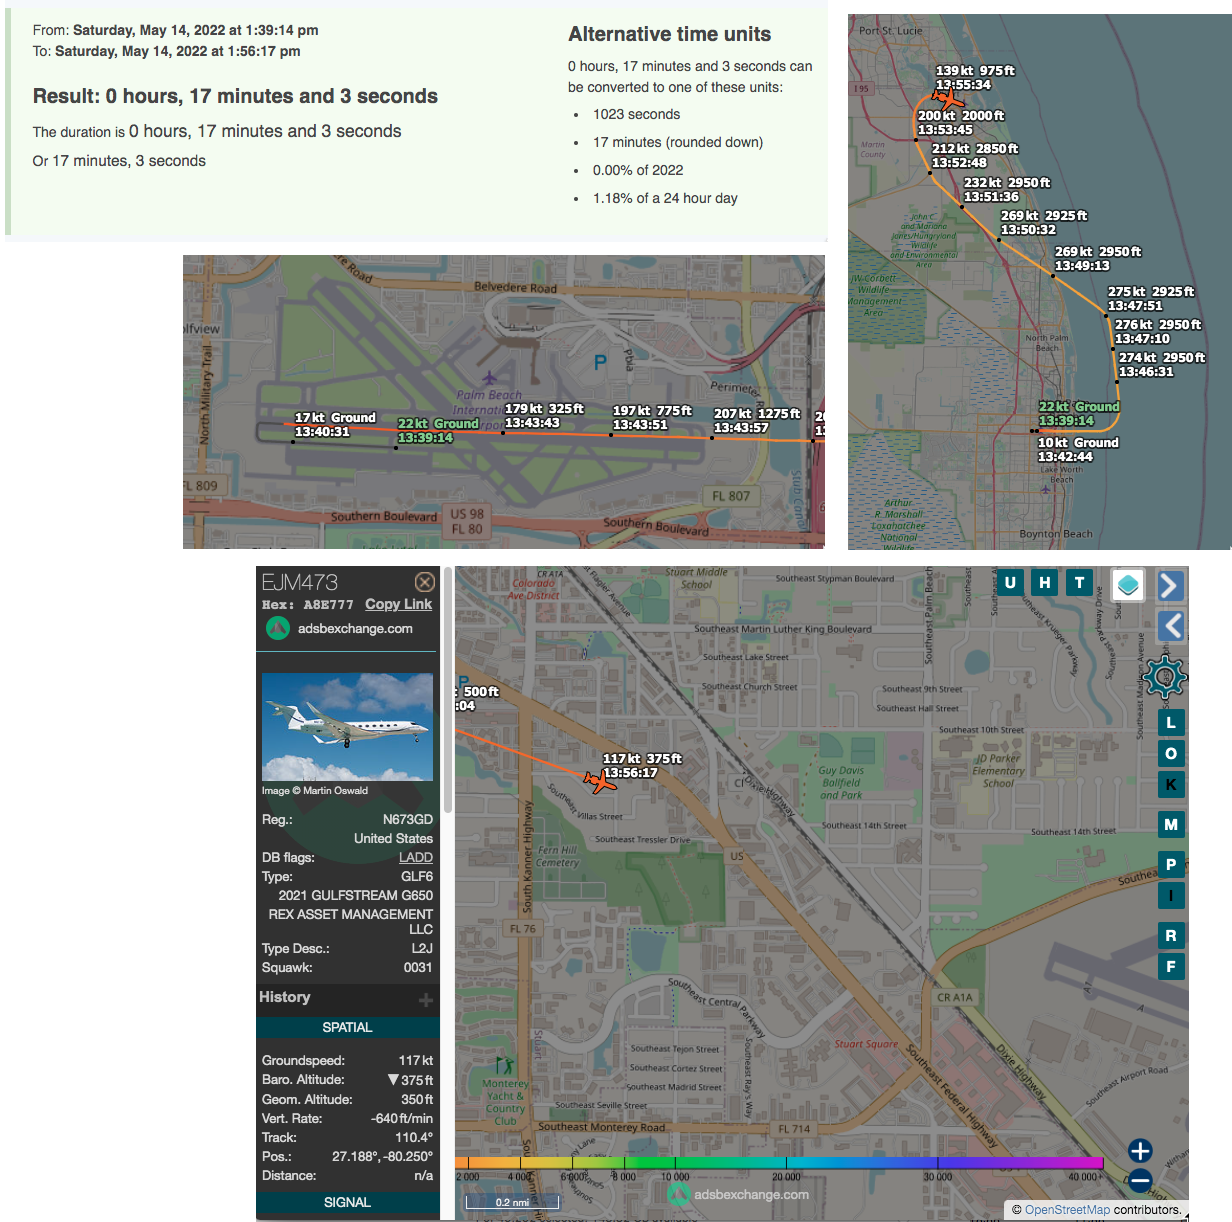Click the orange aircraft icon near 13:56:17
Image resolution: width=1232 pixels, height=1222 pixels.
click(600, 781)
